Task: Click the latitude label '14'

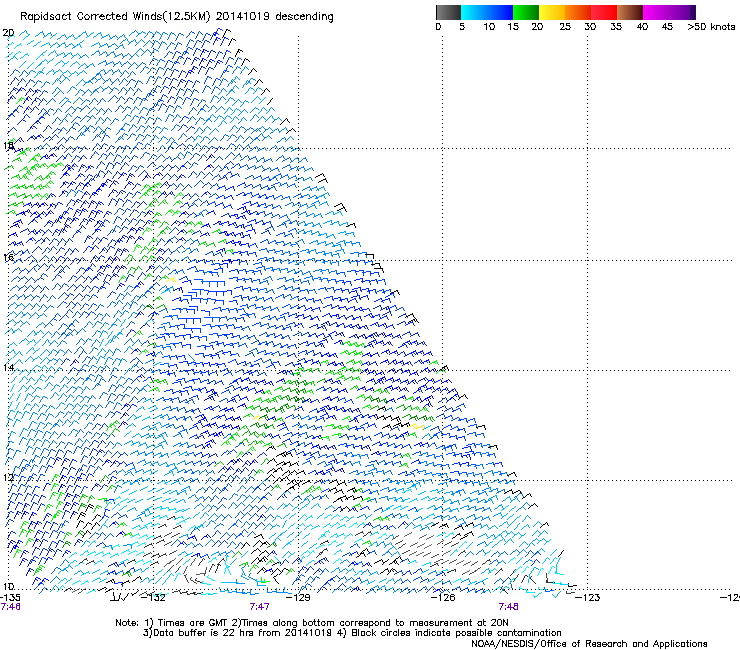Action: pyautogui.click(x=8, y=368)
